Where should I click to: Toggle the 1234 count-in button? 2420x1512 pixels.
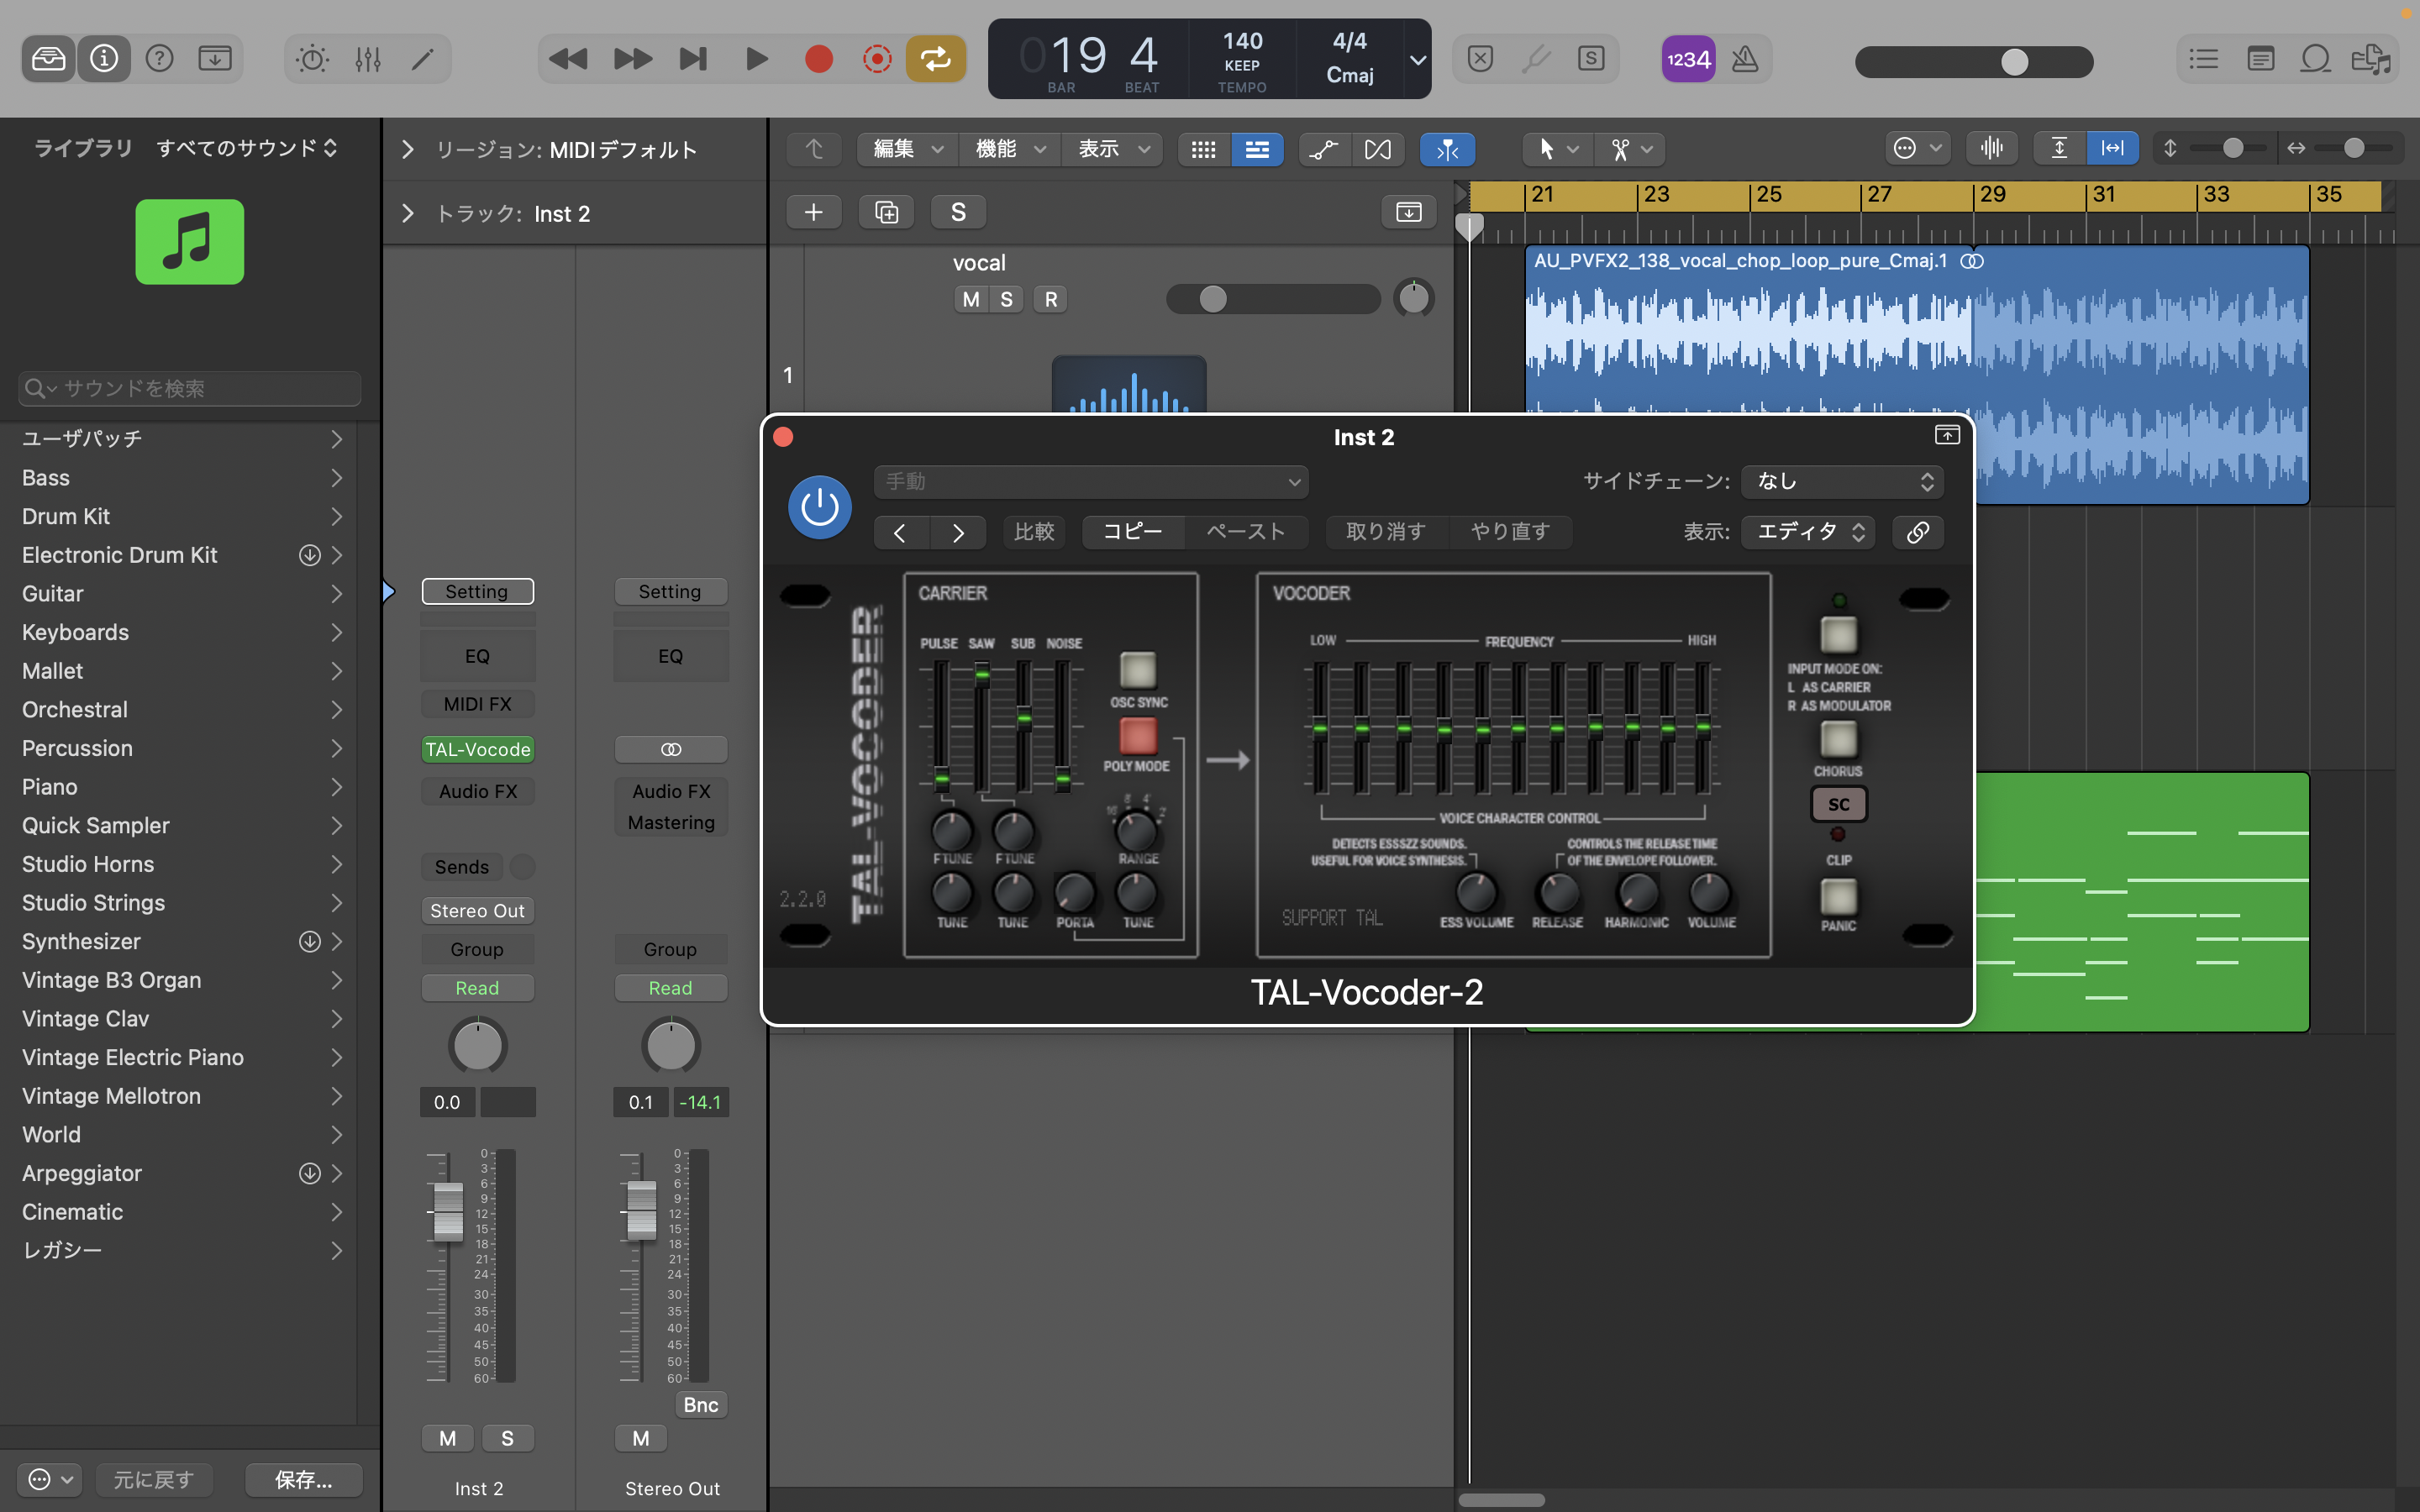pyautogui.click(x=1688, y=59)
